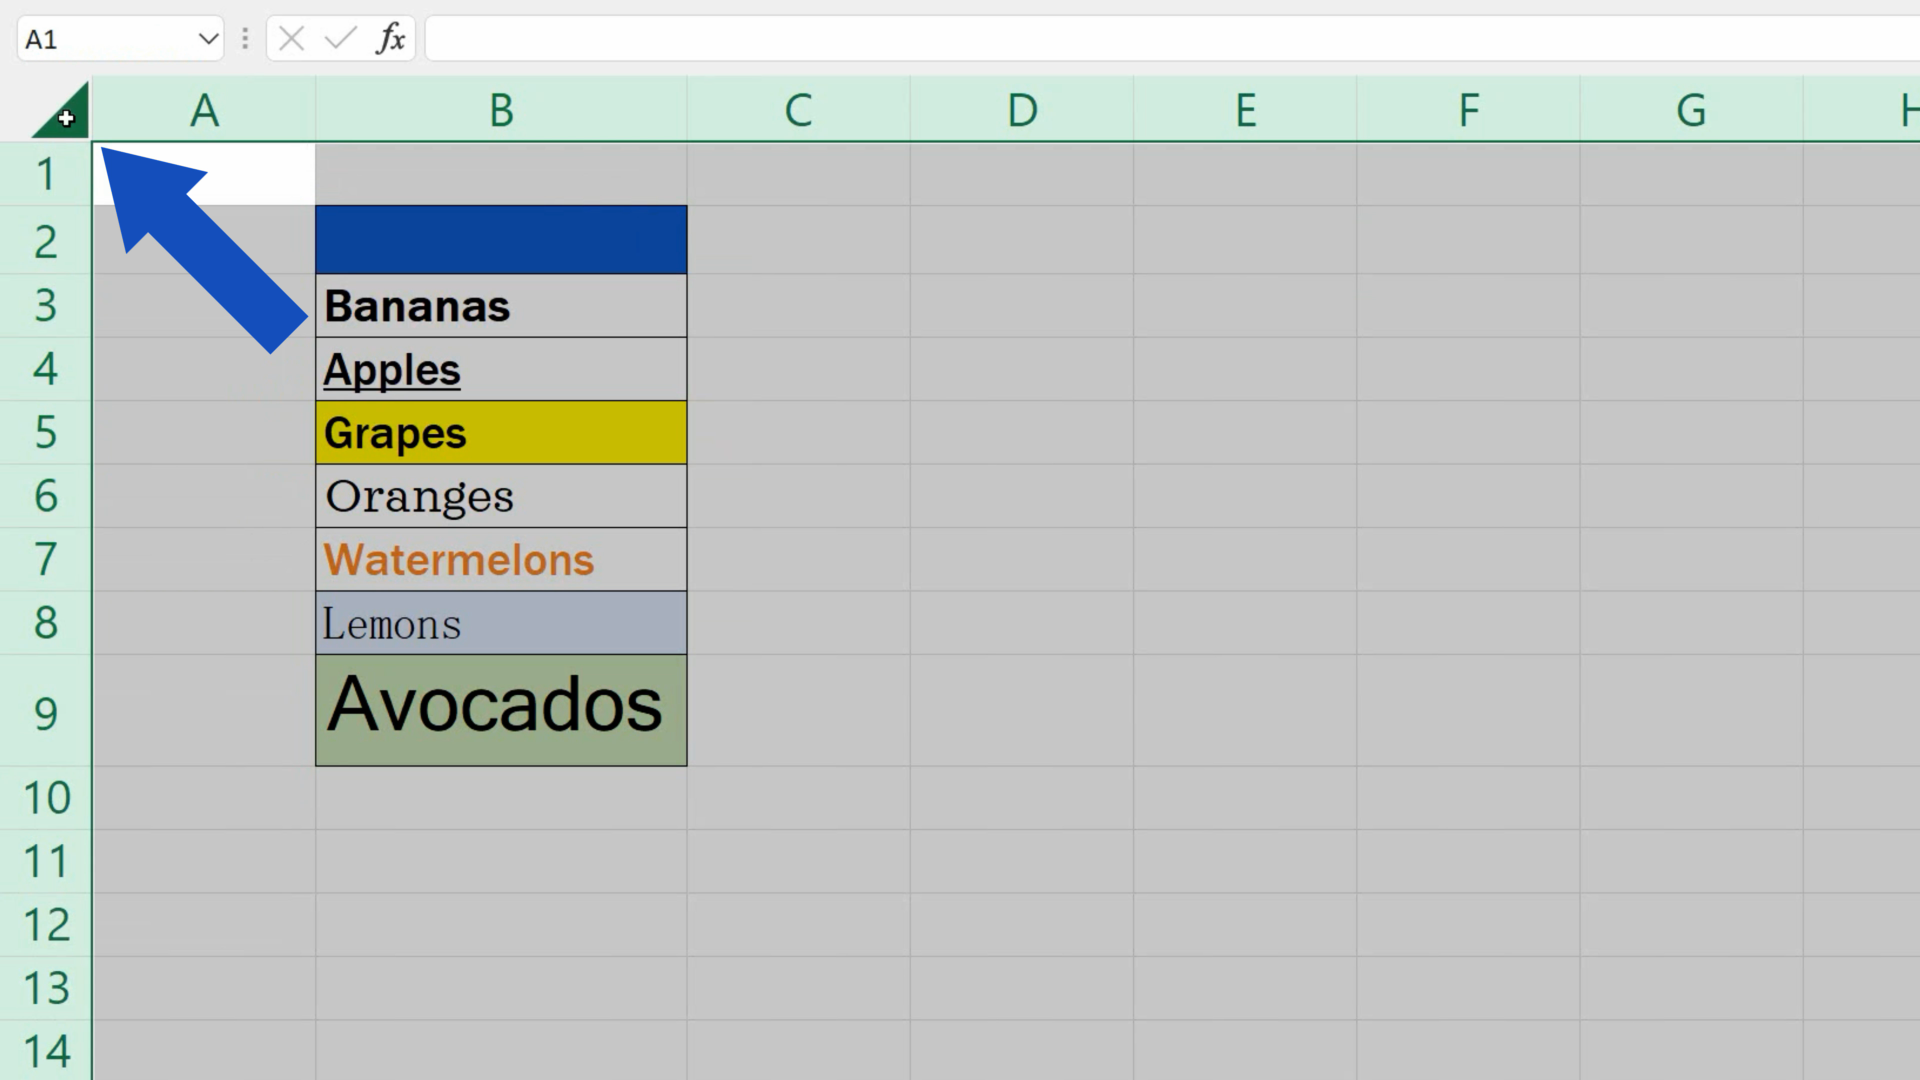Click the green Avocados cell
Viewport: 1920px width, 1080px height.
coord(500,705)
